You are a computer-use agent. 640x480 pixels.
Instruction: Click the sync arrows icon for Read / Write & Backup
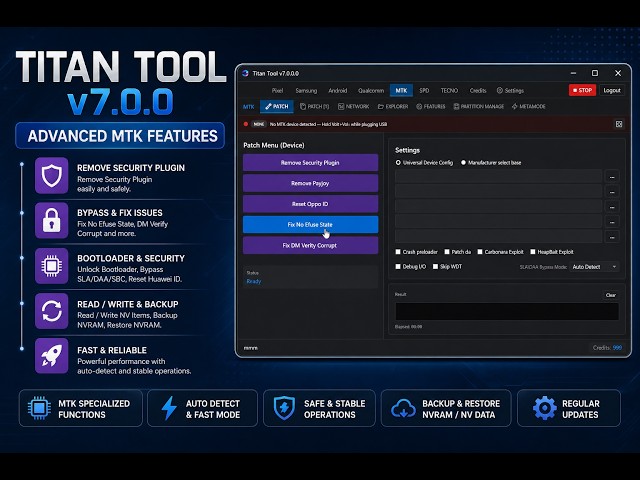52,311
